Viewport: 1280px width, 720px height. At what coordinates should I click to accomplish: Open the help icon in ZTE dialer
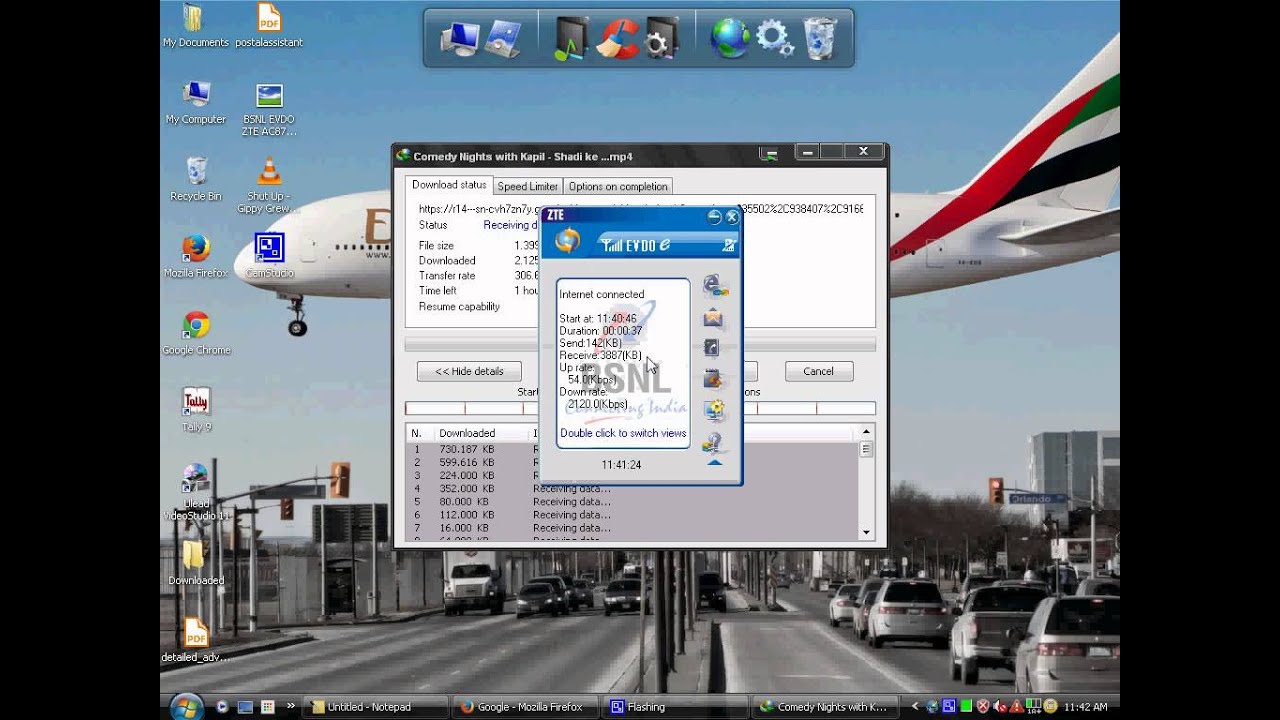pos(713,441)
